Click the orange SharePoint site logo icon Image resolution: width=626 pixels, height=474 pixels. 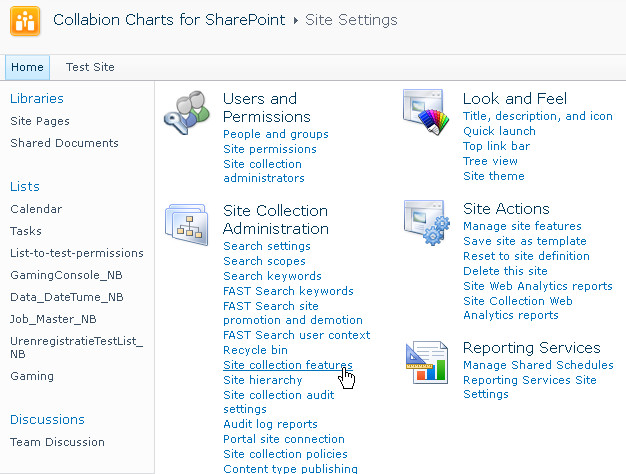pyautogui.click(x=24, y=22)
